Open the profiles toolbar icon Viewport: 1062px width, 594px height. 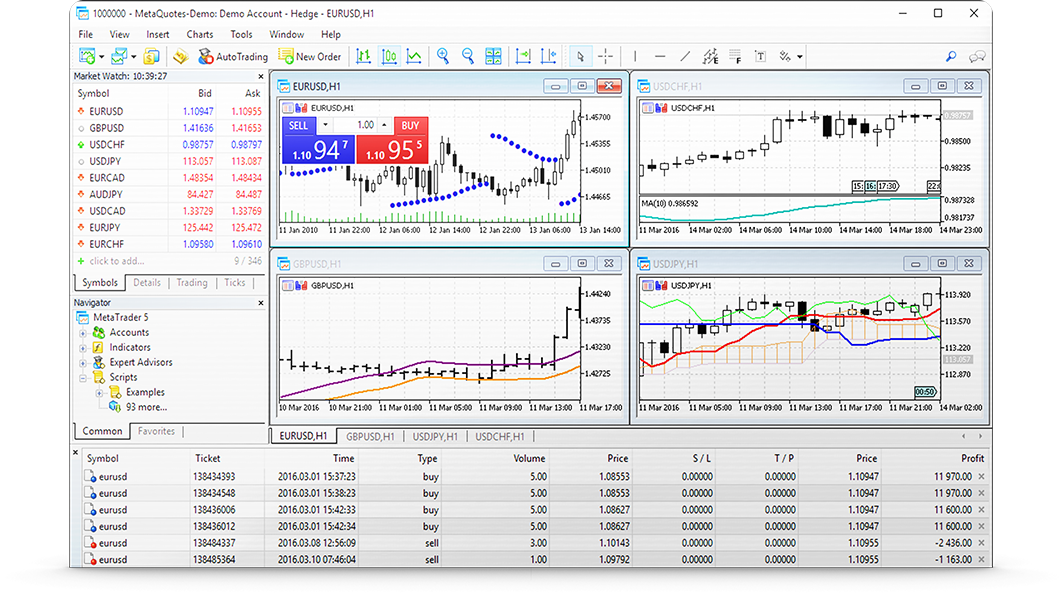[x=119, y=56]
